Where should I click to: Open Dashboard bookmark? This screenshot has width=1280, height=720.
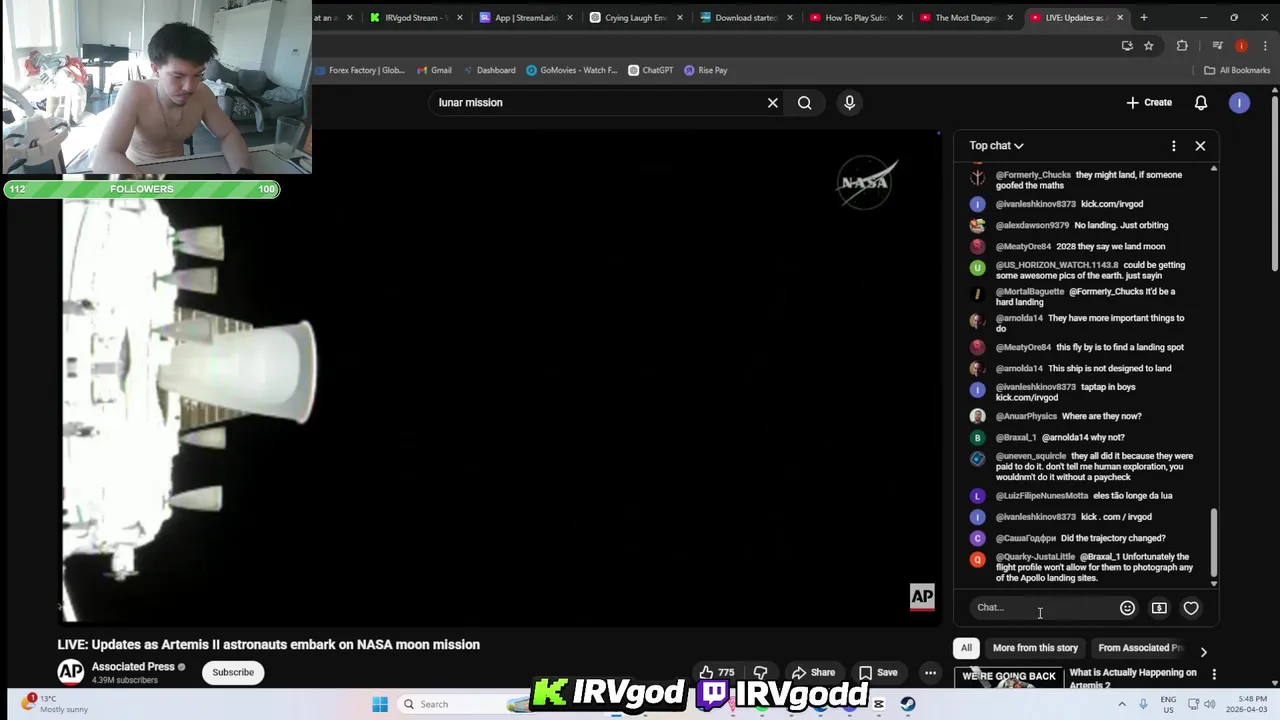[489, 70]
